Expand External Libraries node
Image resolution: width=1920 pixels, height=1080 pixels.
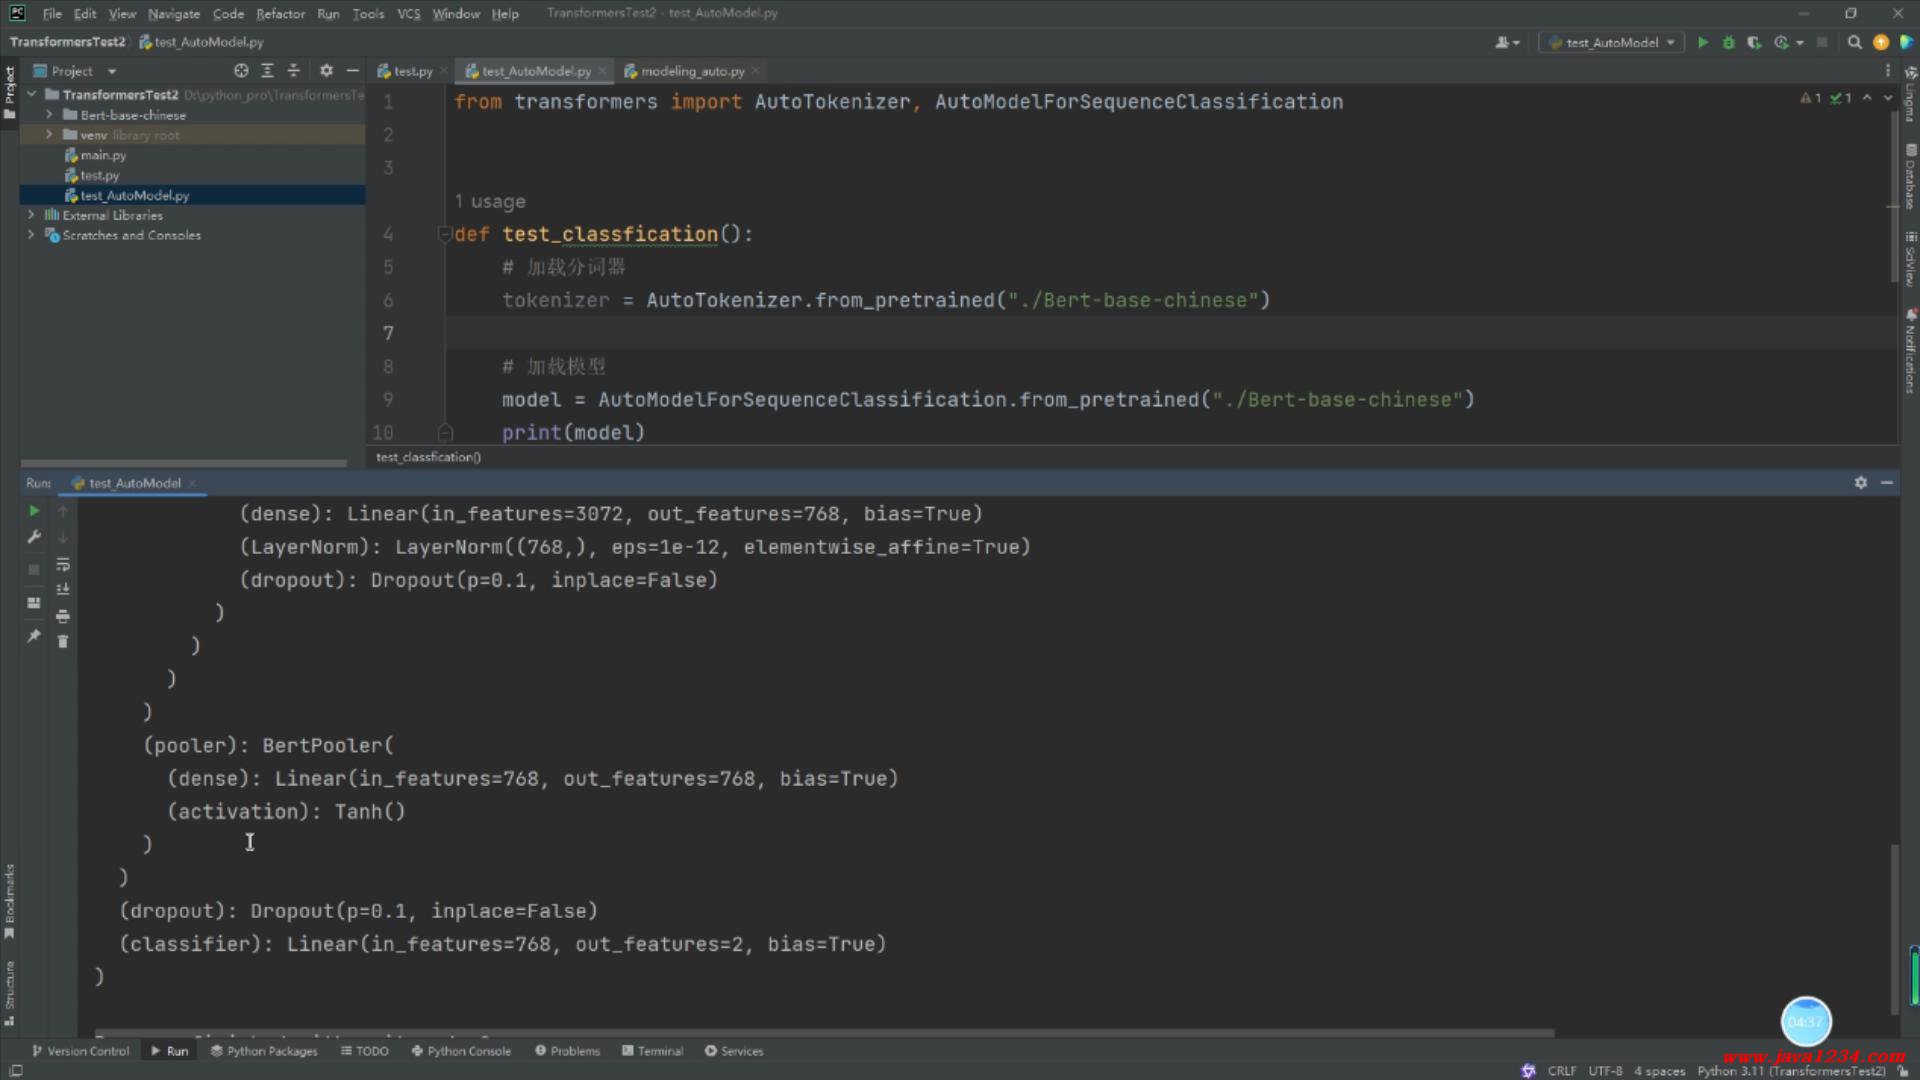[31, 215]
